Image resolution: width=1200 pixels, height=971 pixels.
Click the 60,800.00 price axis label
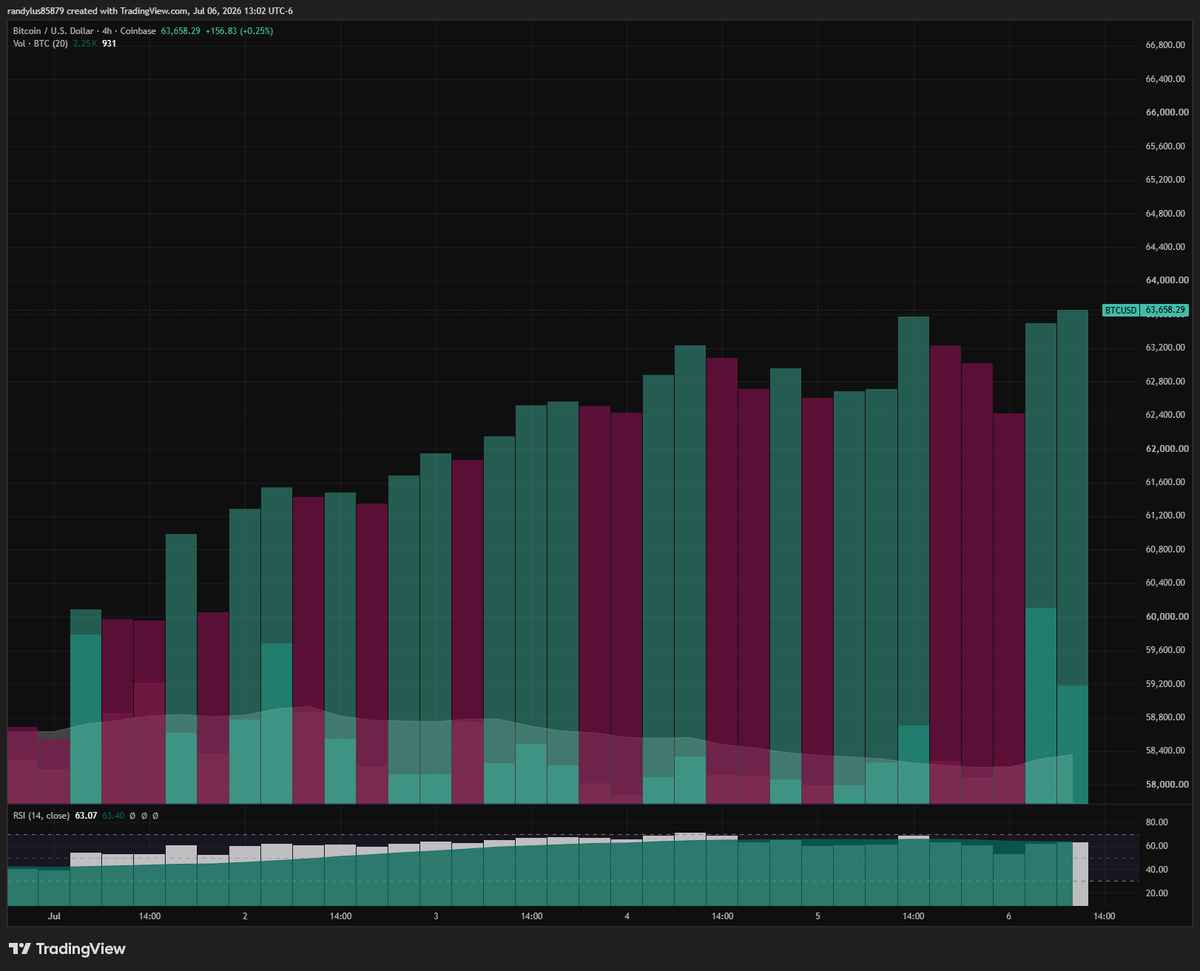coord(1165,549)
